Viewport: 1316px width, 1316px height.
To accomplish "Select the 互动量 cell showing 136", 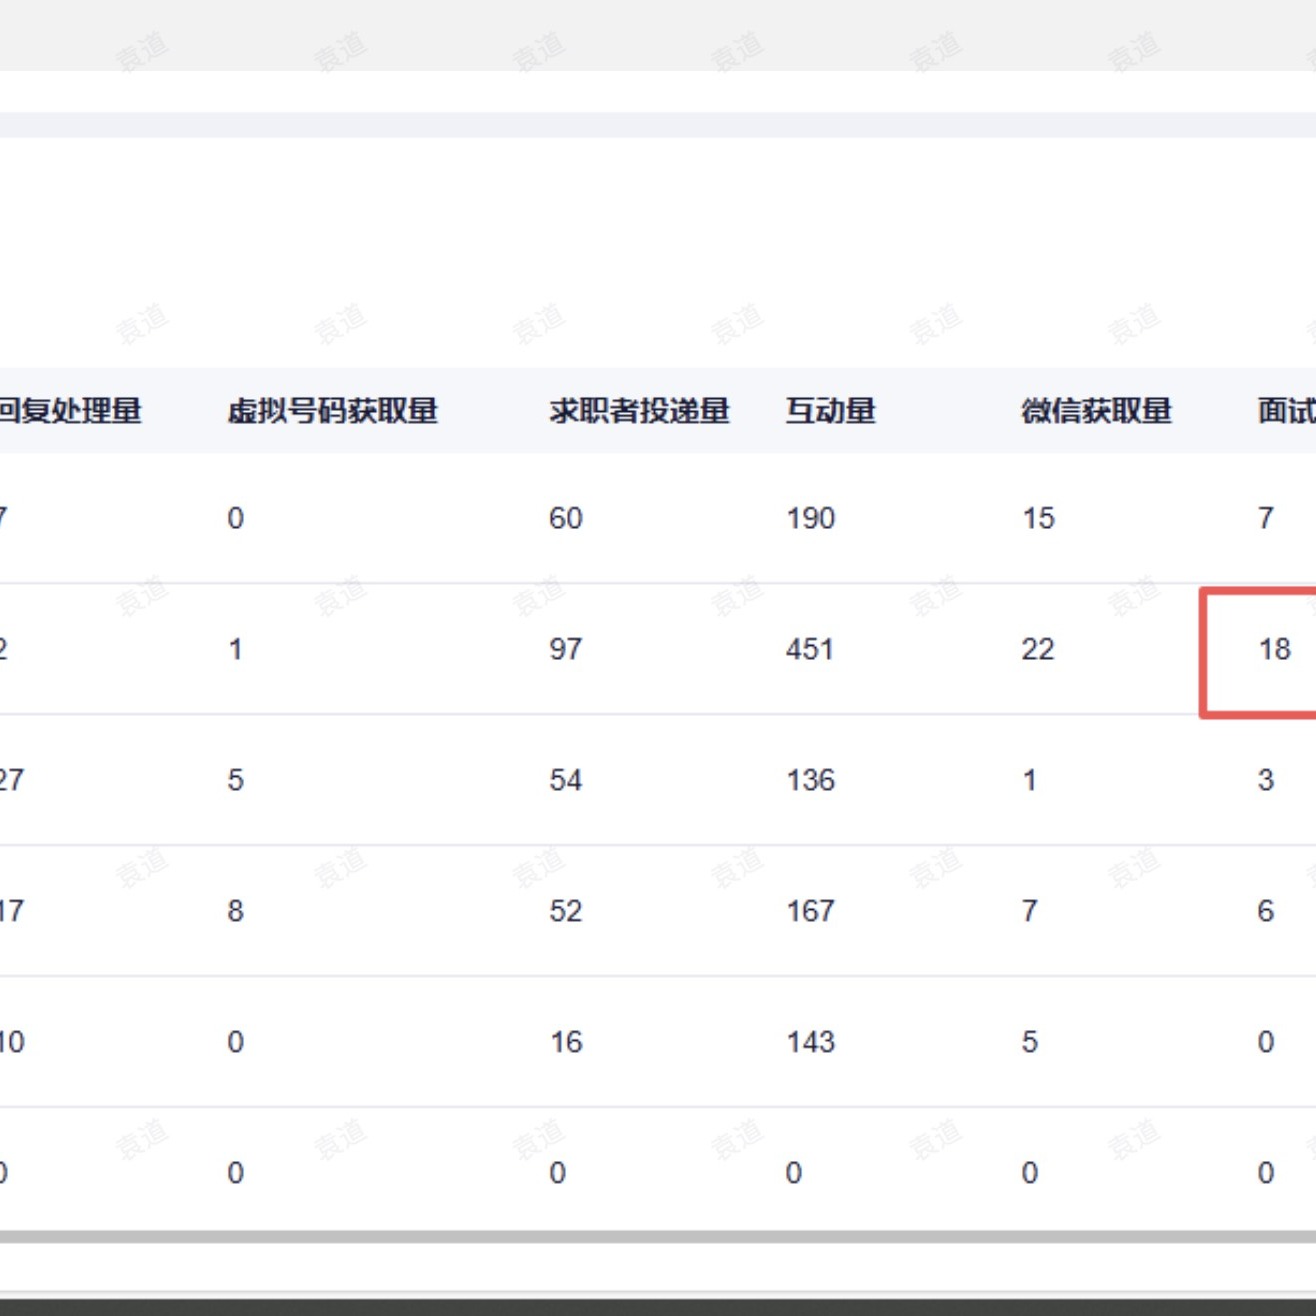I will pyautogui.click(x=810, y=781).
